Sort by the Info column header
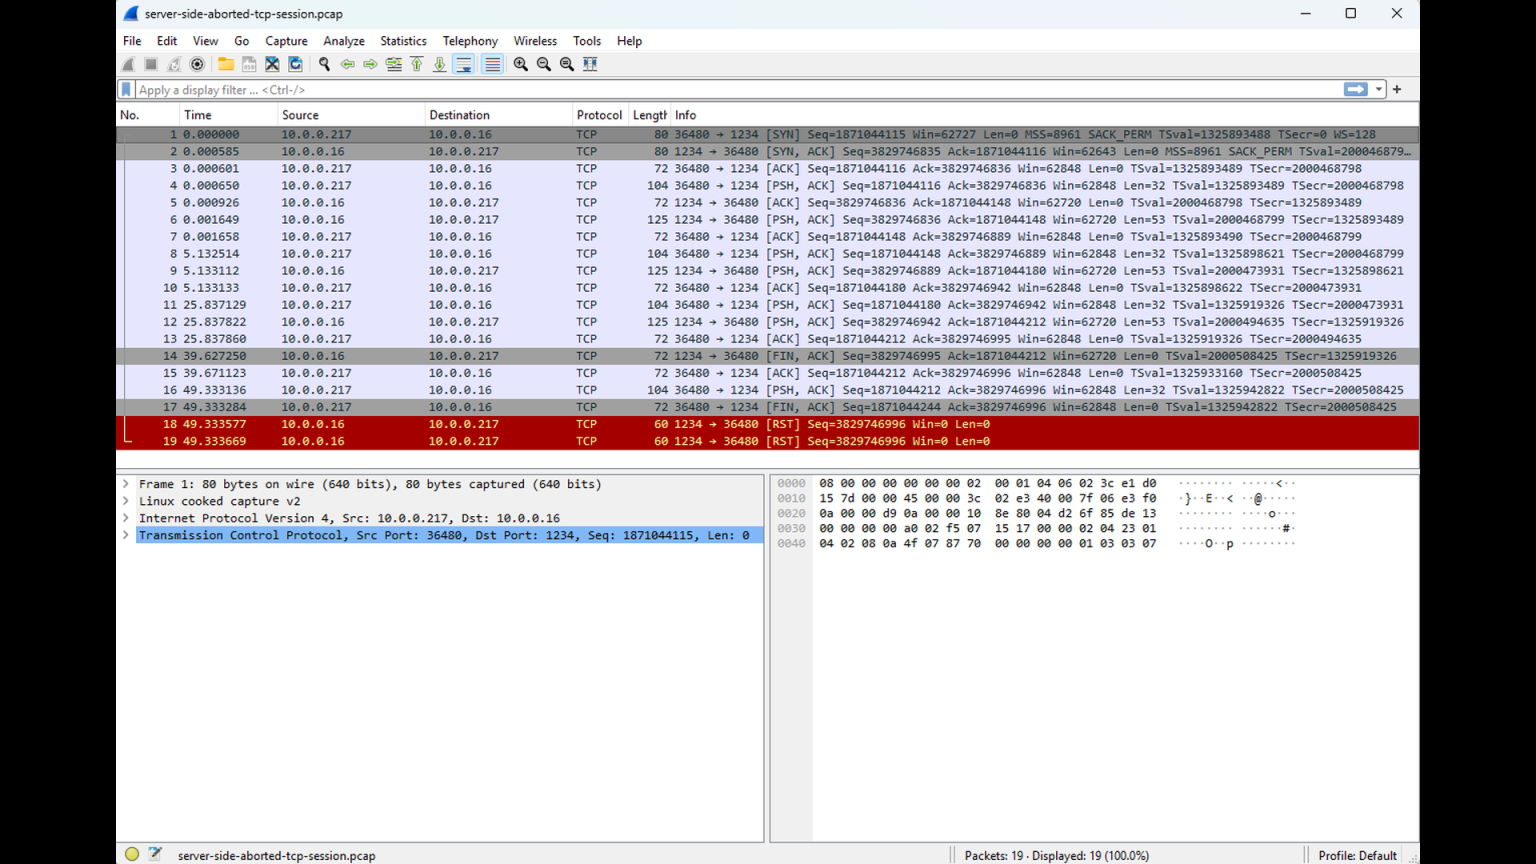This screenshot has width=1536, height=864. (1044, 115)
